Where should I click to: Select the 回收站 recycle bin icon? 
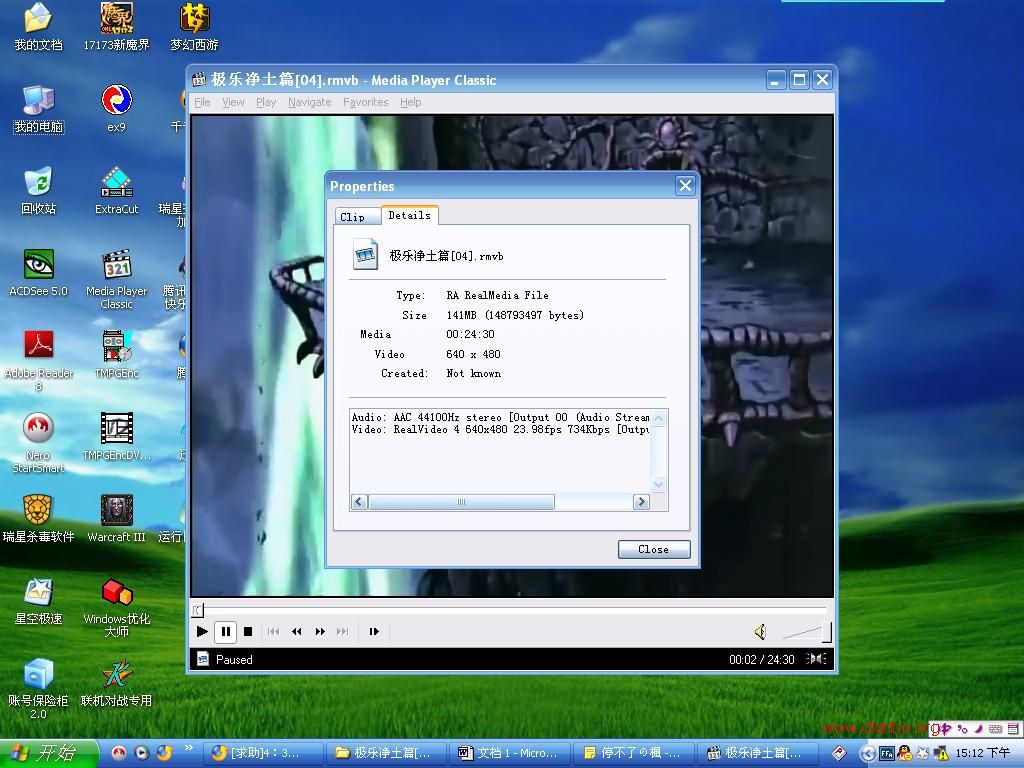pos(39,191)
